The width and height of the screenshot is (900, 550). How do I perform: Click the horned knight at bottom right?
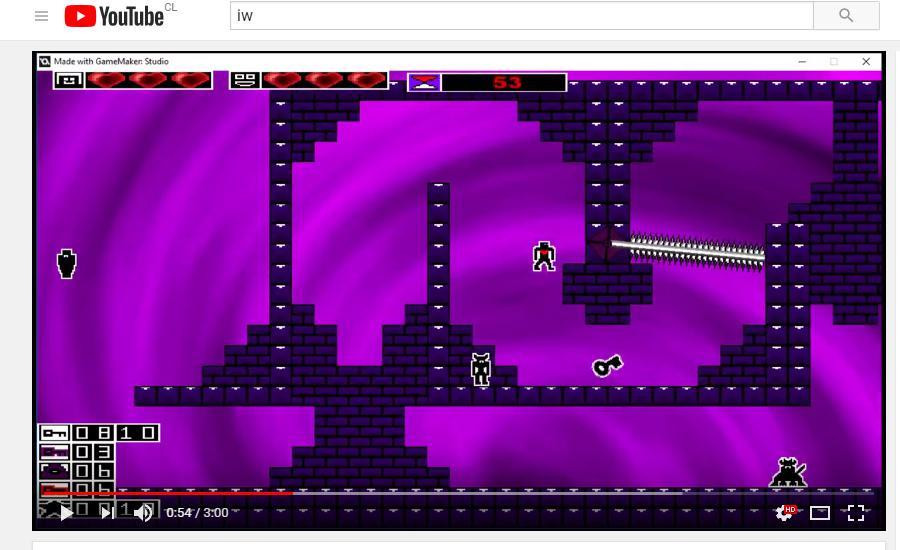click(x=788, y=473)
